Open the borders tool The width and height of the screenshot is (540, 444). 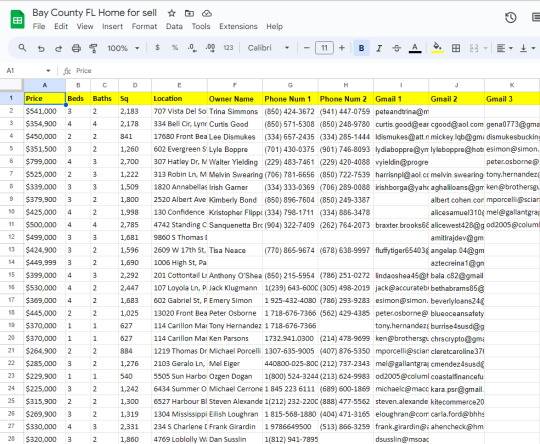pyautogui.click(x=456, y=48)
